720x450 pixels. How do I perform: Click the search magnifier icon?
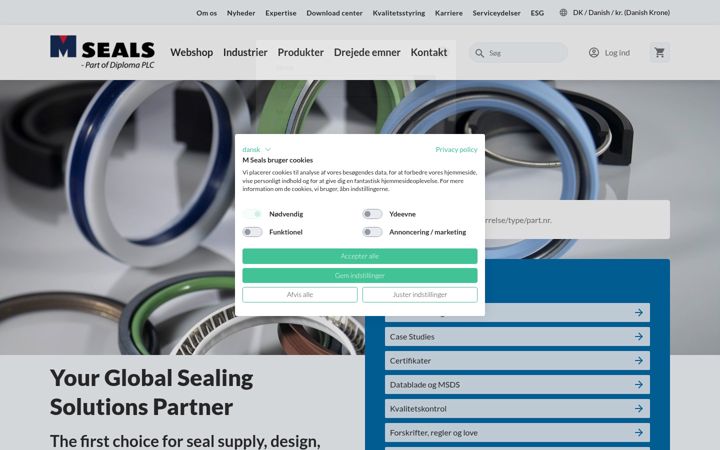pos(479,53)
